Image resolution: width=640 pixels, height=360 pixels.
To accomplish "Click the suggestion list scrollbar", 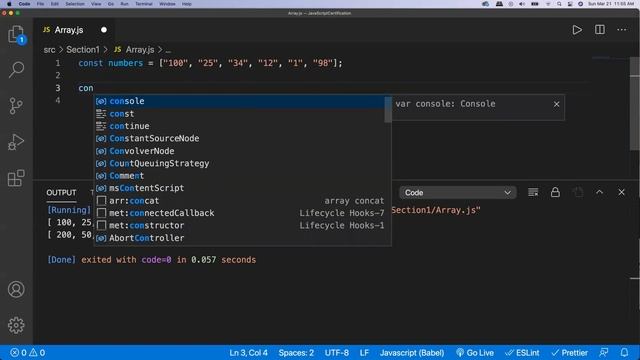I will click(388, 109).
